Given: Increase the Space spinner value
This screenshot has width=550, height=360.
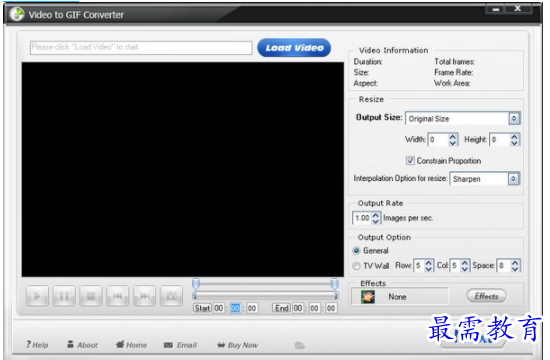Looking at the screenshot, I should tap(515, 262).
